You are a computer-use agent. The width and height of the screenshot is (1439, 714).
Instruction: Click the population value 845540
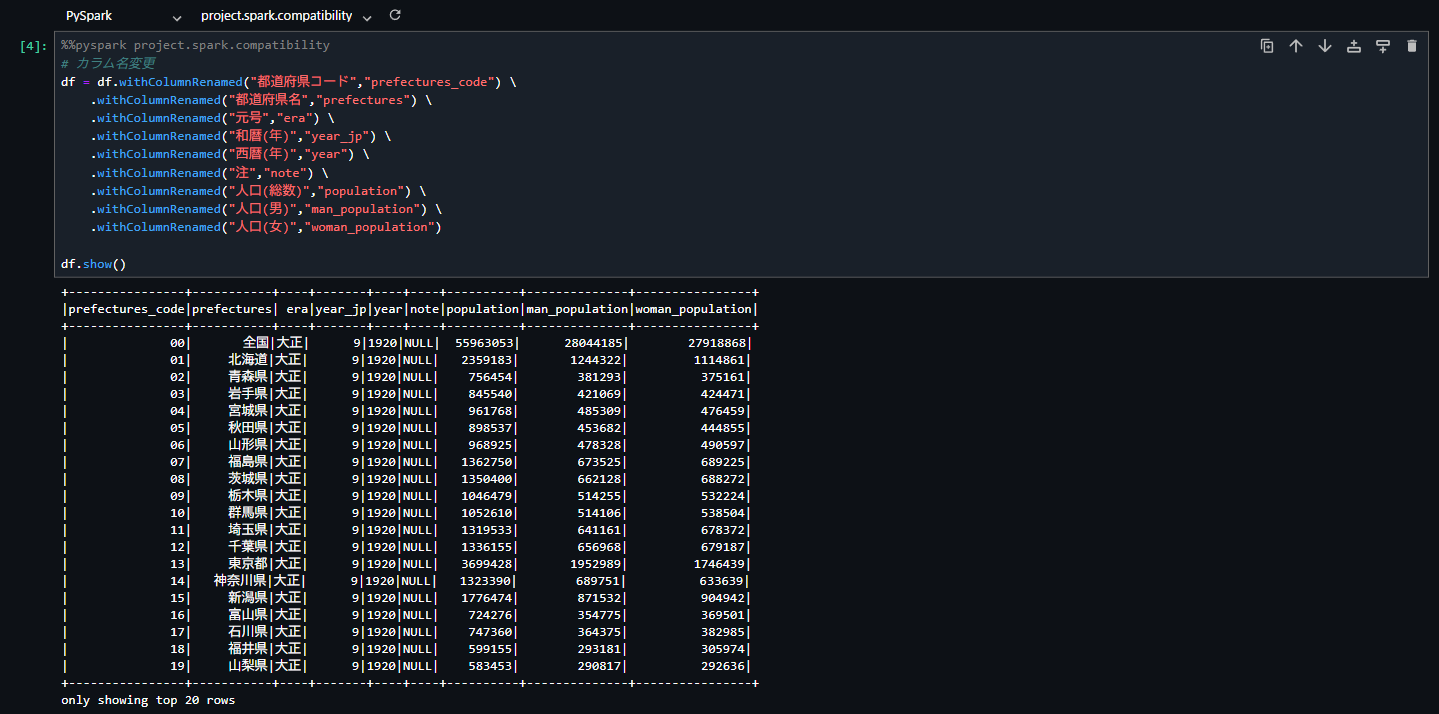pyautogui.click(x=492, y=394)
